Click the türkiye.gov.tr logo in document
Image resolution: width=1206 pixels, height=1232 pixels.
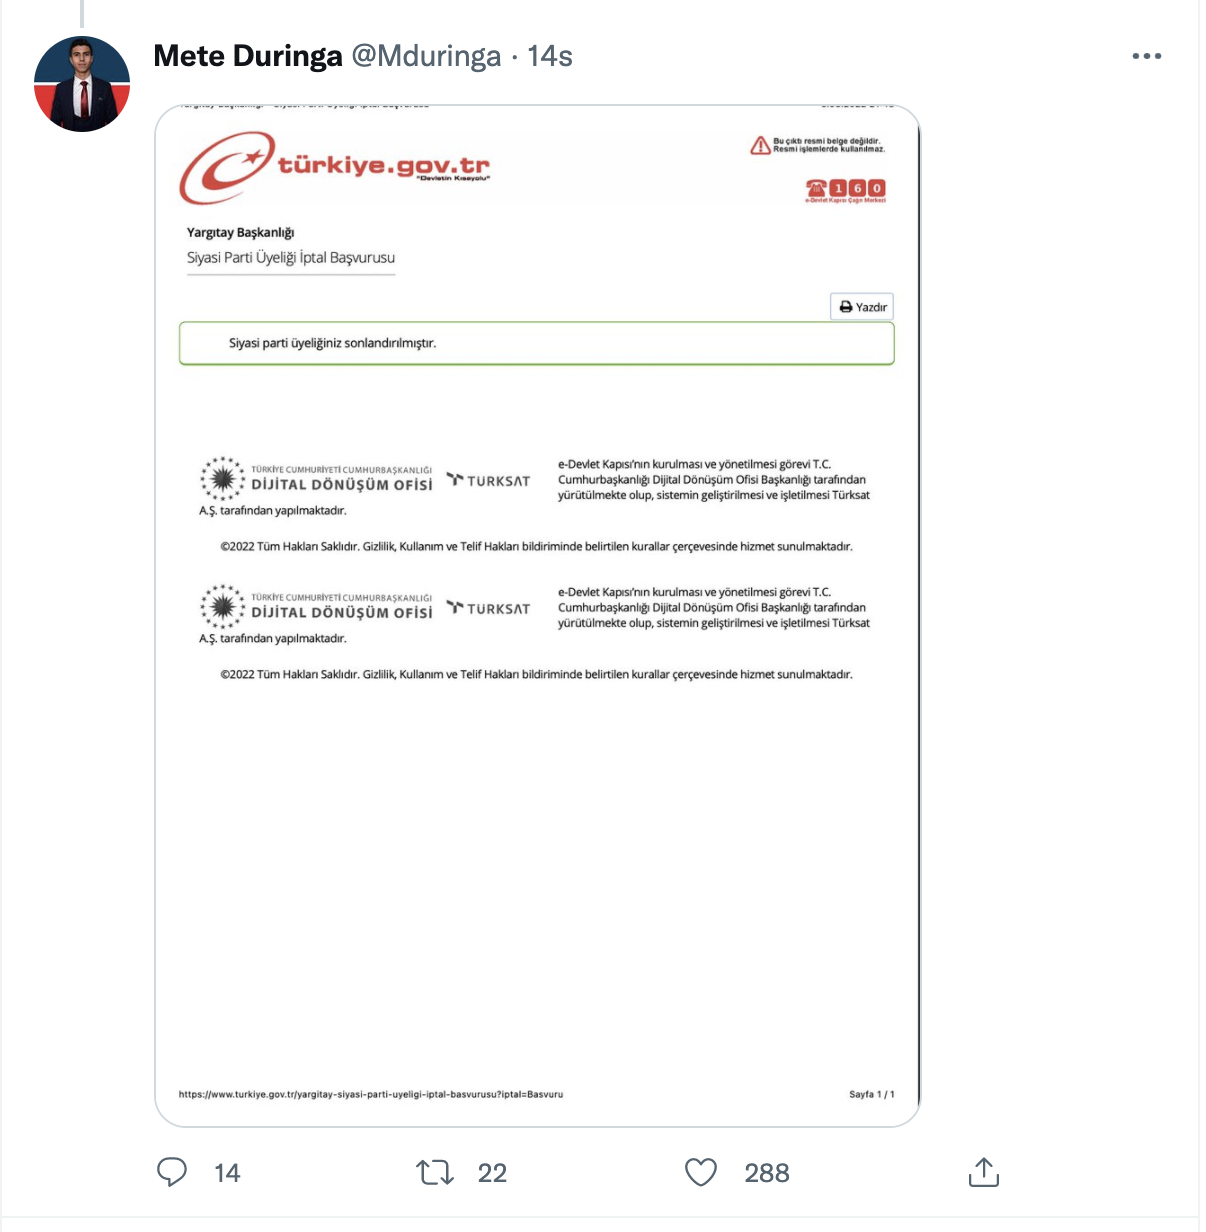[335, 167]
